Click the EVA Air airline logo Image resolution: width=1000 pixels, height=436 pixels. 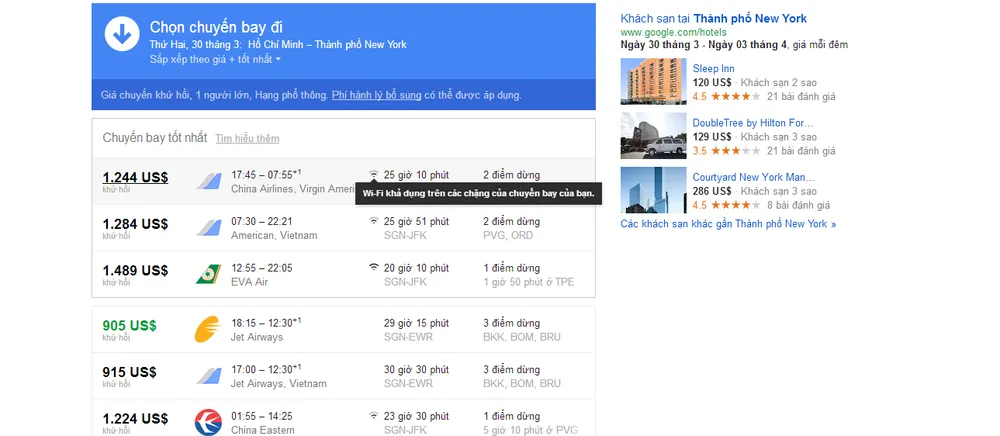click(x=208, y=274)
